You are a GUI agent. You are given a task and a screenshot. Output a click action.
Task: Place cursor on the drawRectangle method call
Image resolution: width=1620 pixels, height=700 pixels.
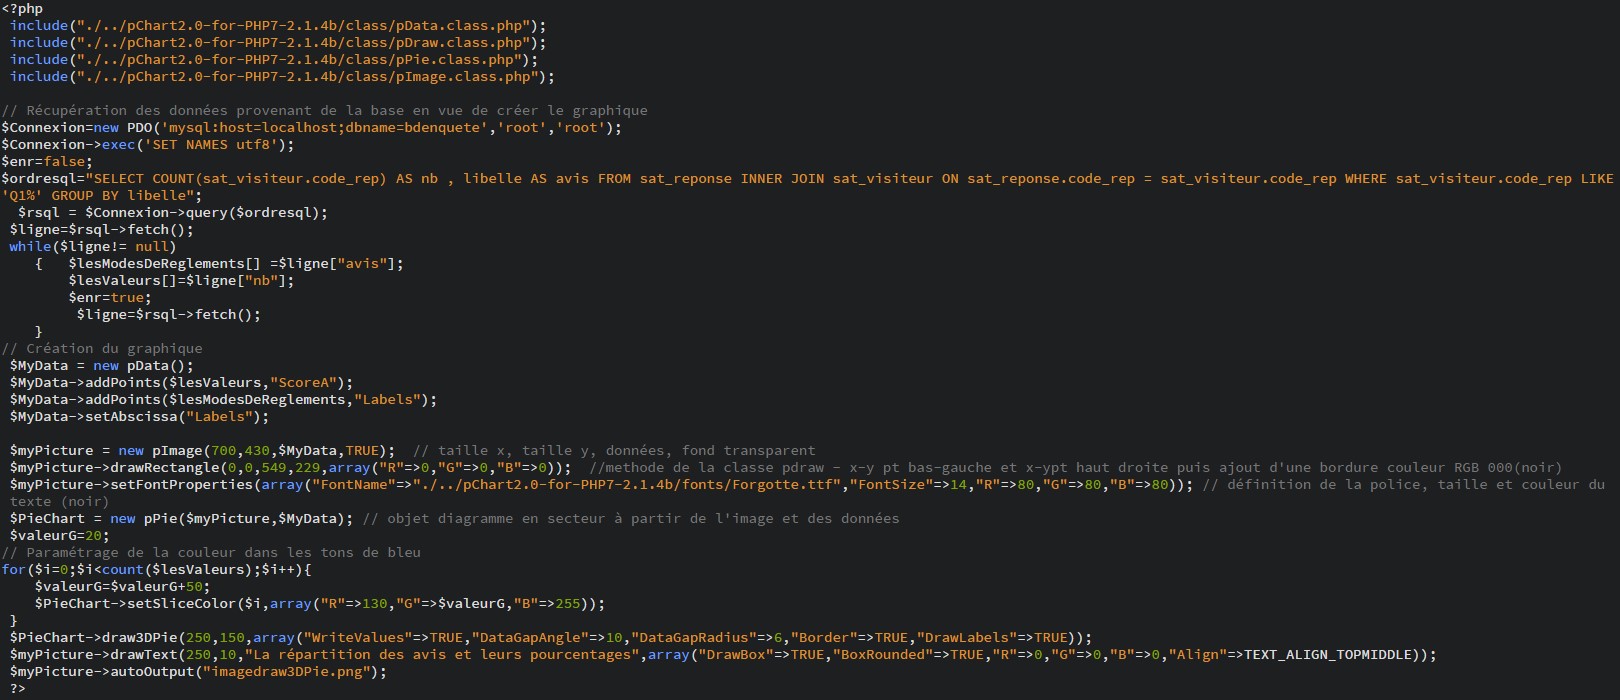click(x=150, y=468)
